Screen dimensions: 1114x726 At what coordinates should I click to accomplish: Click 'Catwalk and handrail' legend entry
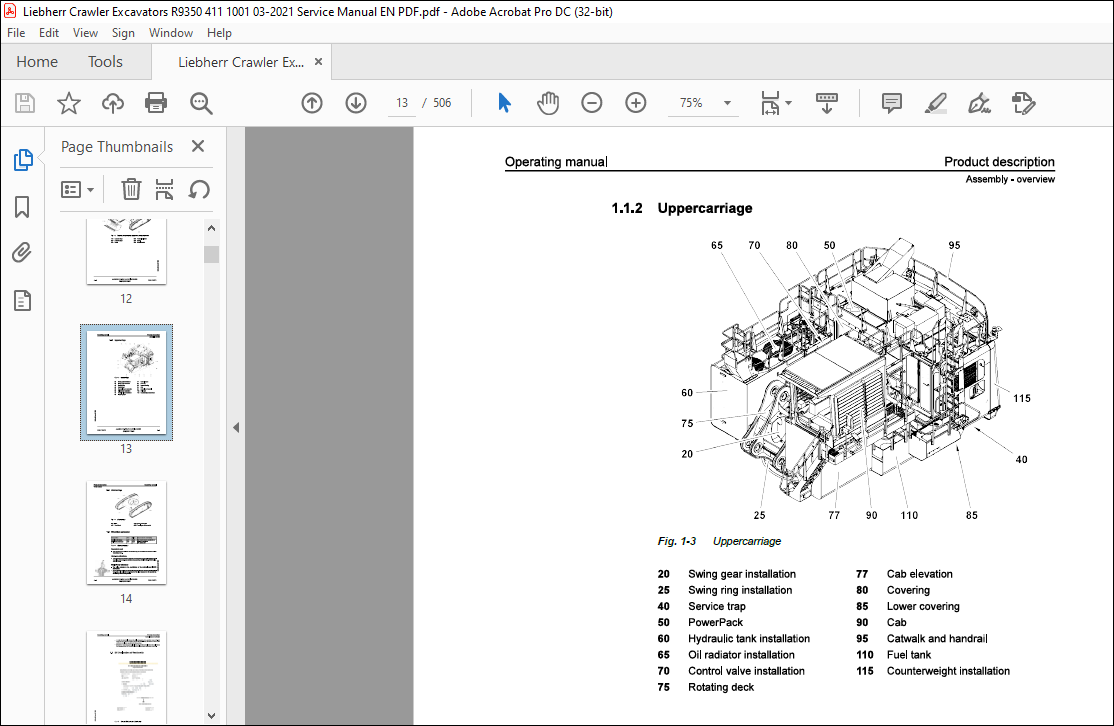[937, 639]
